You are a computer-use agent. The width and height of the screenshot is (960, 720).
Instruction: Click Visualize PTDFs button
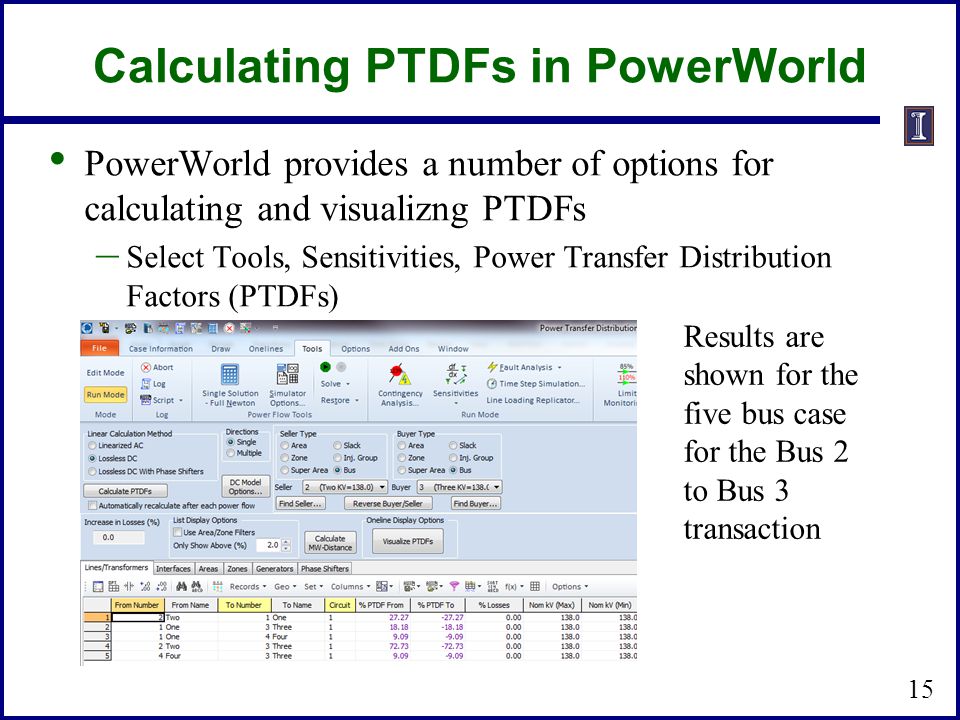coord(408,542)
